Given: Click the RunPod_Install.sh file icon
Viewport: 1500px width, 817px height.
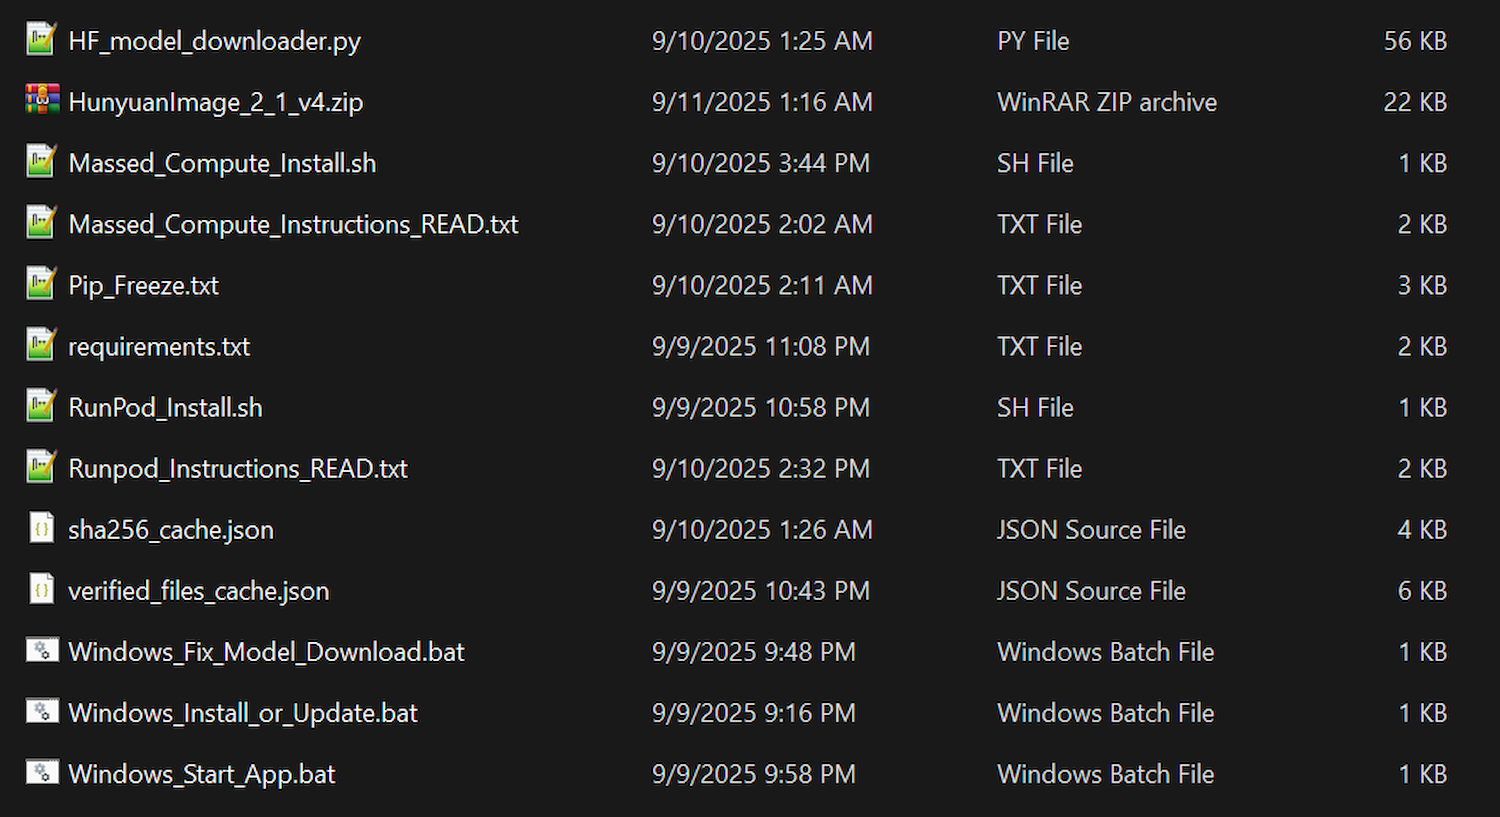Looking at the screenshot, I should [41, 406].
